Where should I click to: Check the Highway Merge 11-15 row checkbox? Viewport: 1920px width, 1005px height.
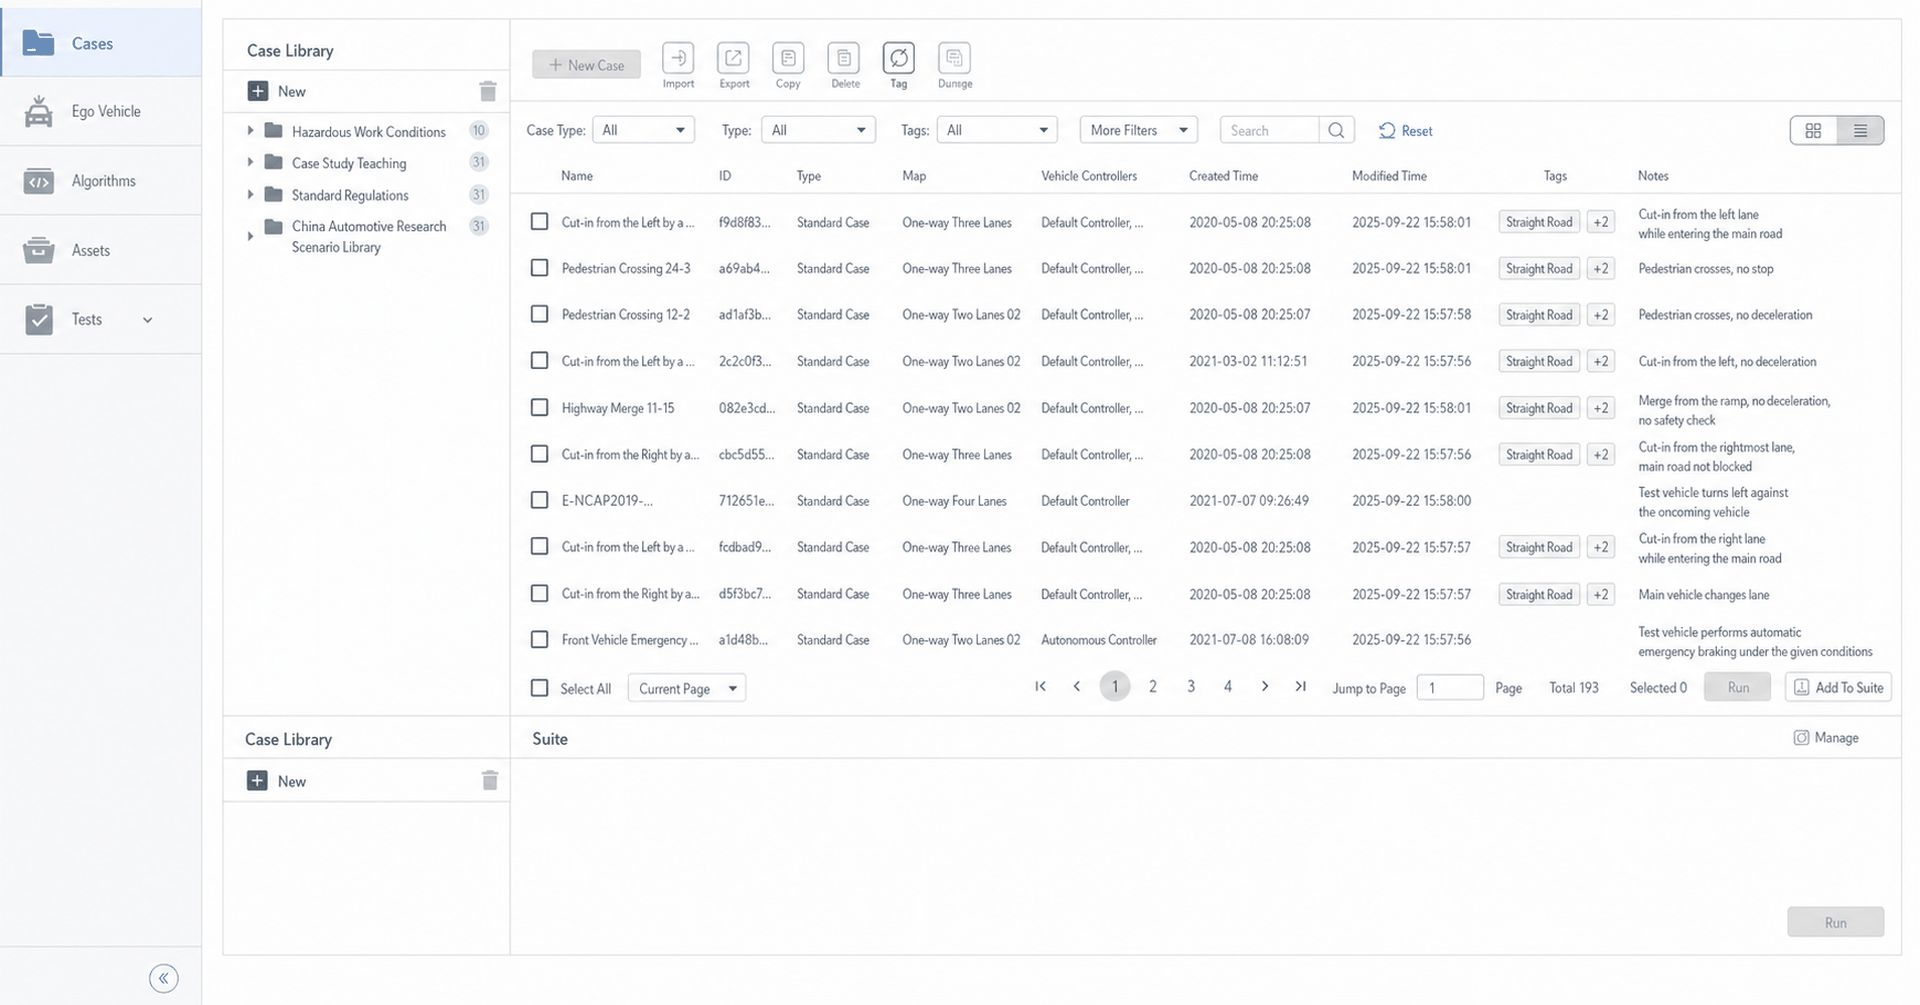[x=539, y=407]
